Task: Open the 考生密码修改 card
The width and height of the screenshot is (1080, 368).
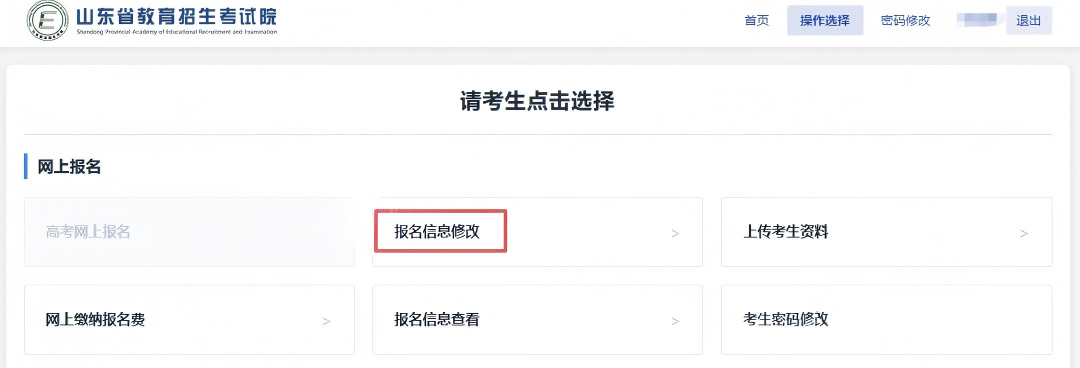Action: [886, 320]
